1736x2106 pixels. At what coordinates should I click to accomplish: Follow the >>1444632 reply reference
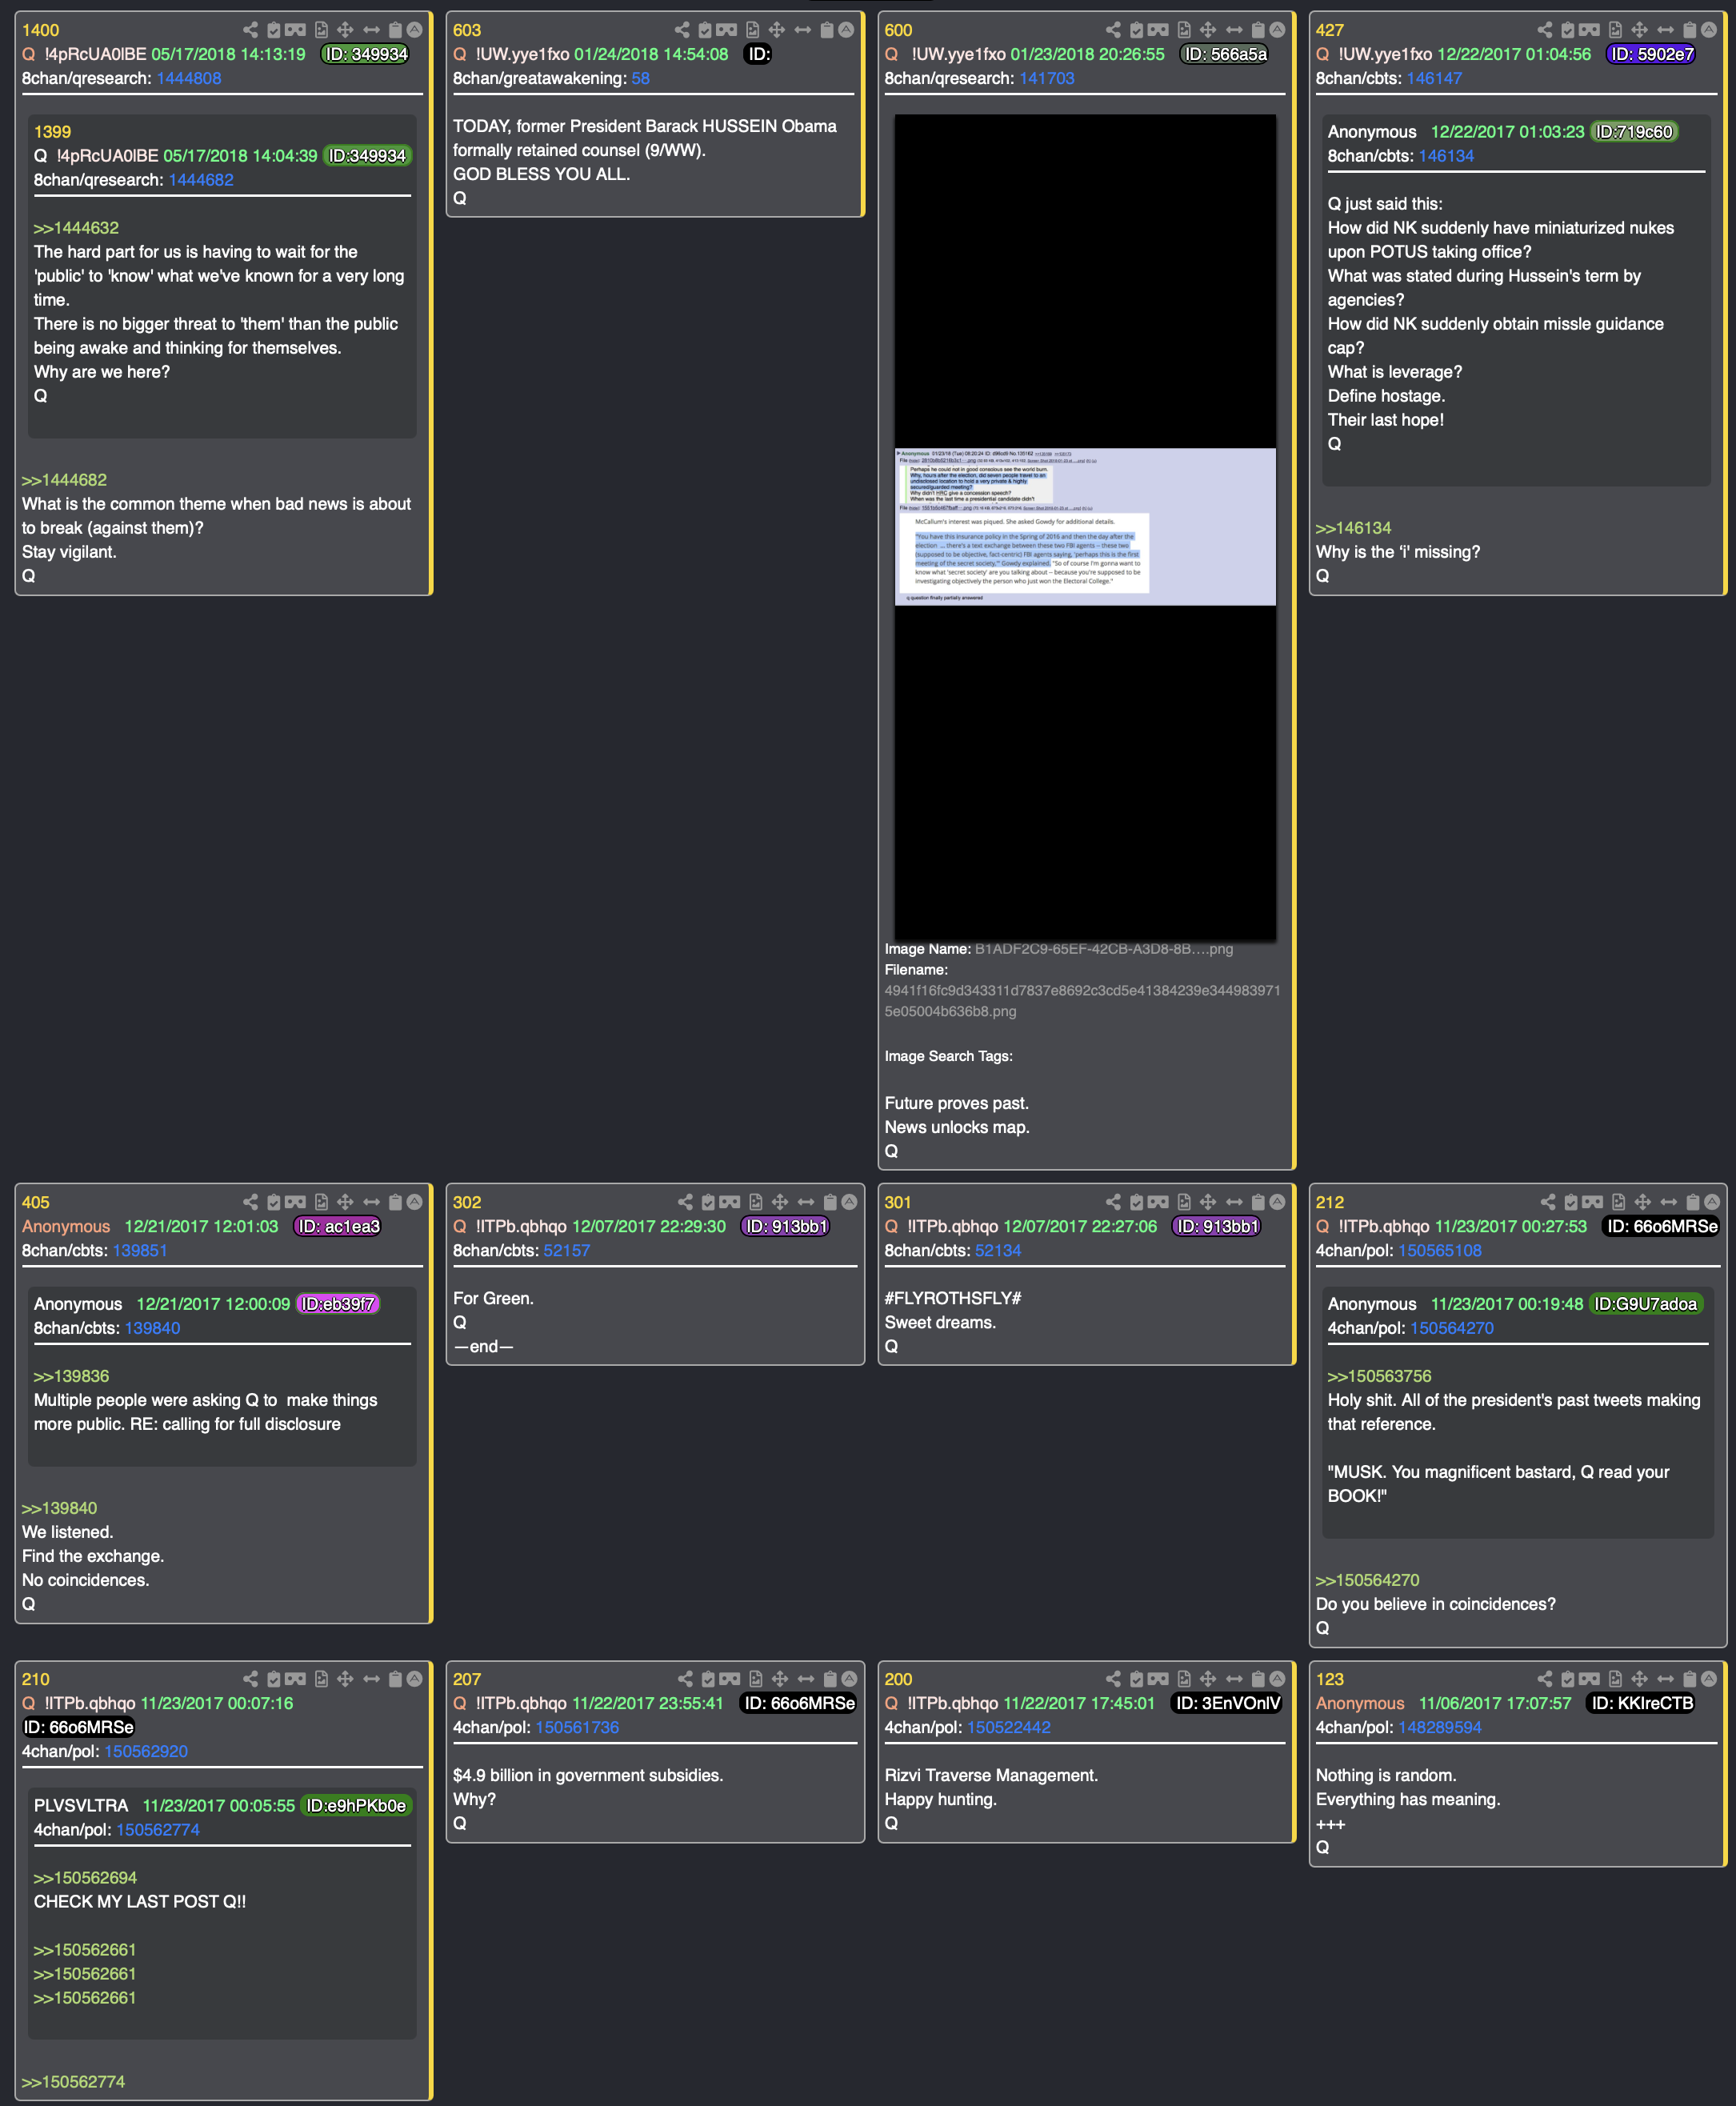point(76,228)
